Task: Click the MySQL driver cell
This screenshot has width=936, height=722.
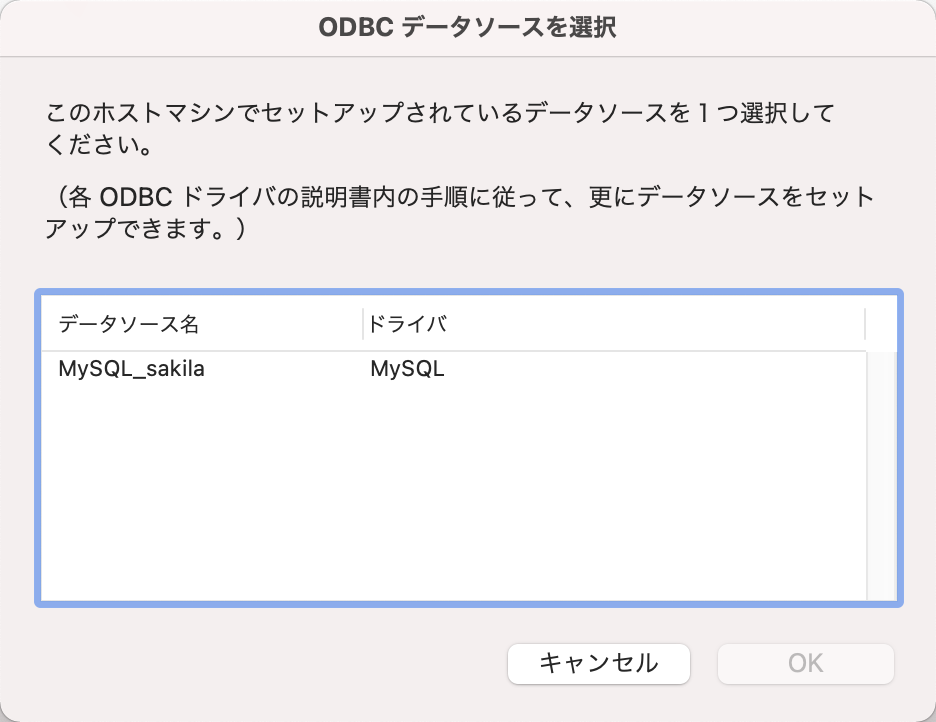Action: (407, 369)
